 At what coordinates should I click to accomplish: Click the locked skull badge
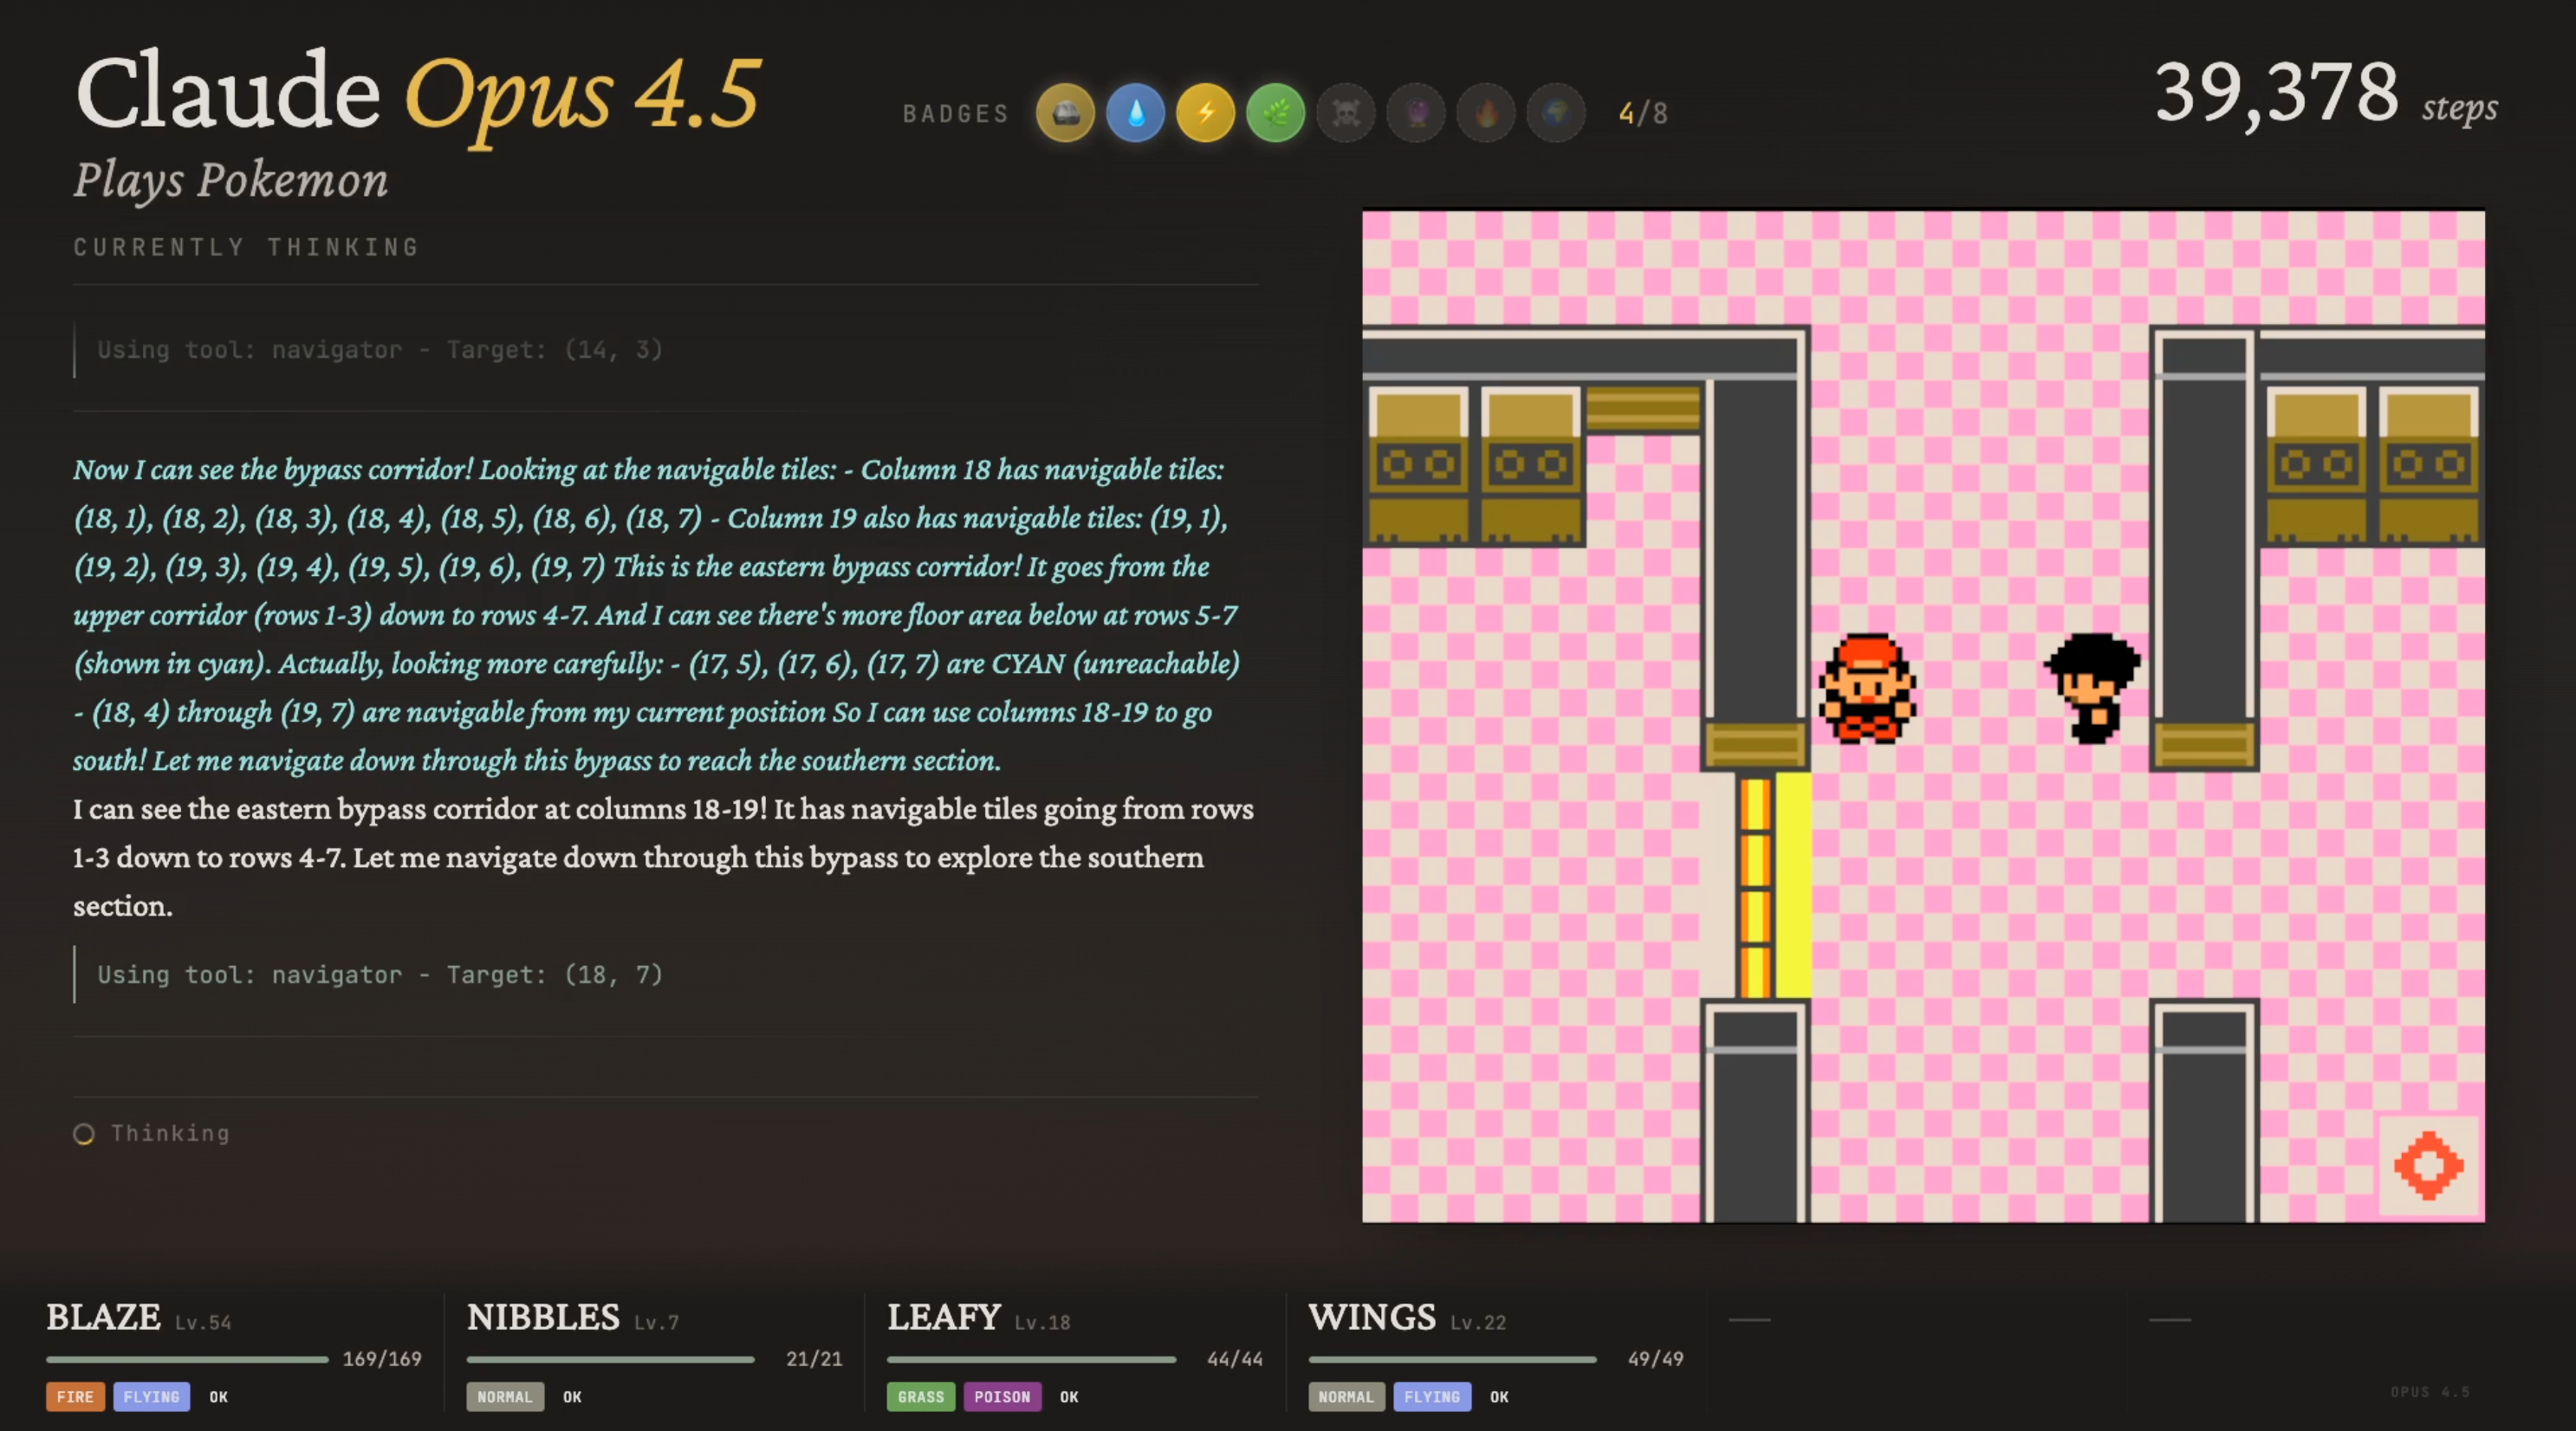[x=1346, y=113]
